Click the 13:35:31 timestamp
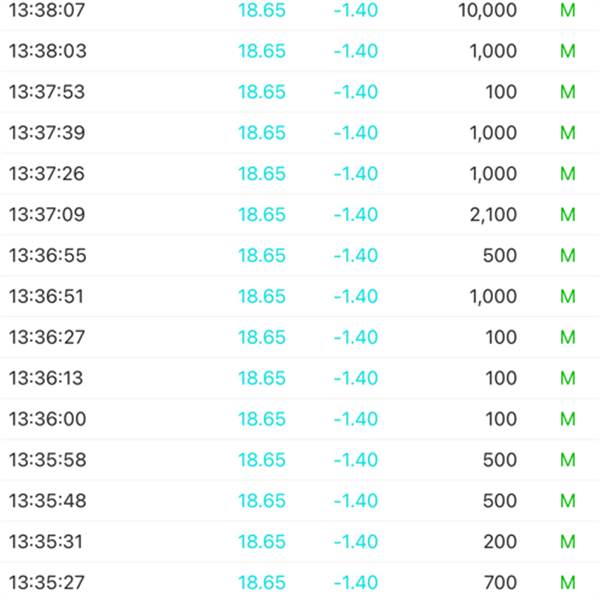The width and height of the screenshot is (600, 600). click(x=47, y=542)
